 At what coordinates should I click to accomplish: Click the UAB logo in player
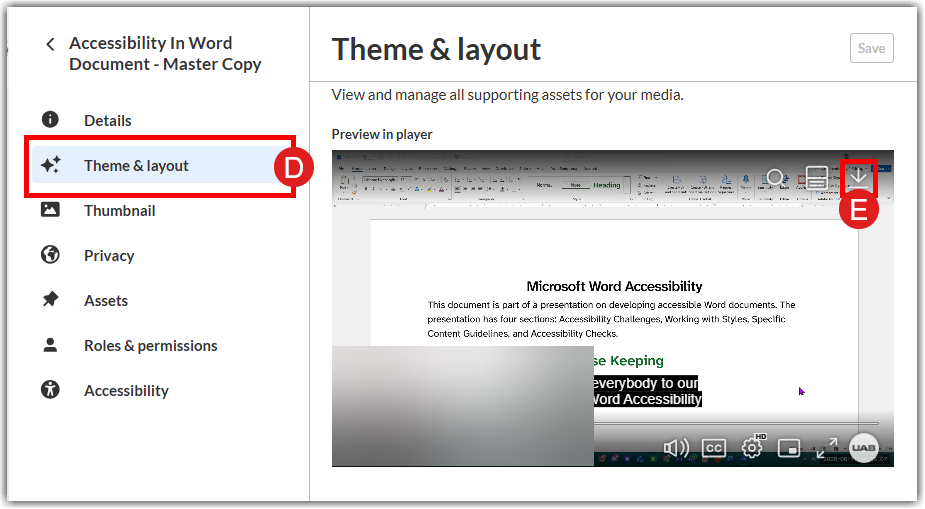[864, 448]
